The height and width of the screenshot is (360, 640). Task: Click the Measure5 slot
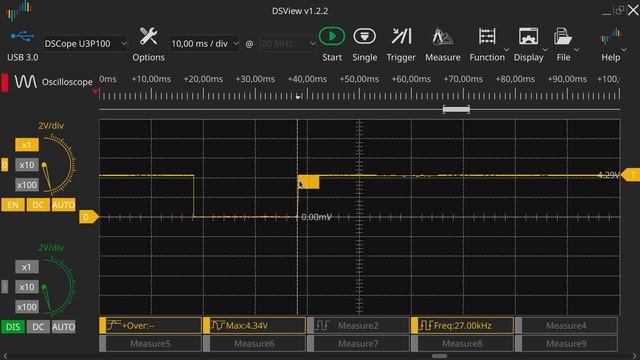pos(150,344)
